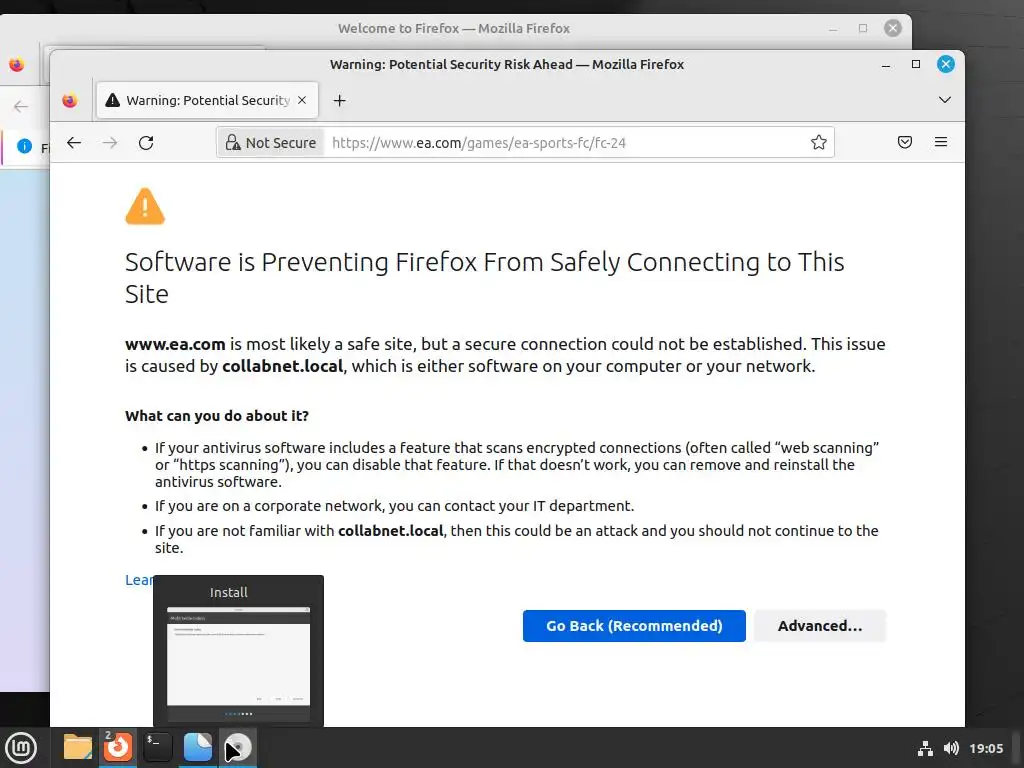Image resolution: width=1024 pixels, height=768 pixels.
Task: Open the clock showing 19:05
Action: coord(987,748)
